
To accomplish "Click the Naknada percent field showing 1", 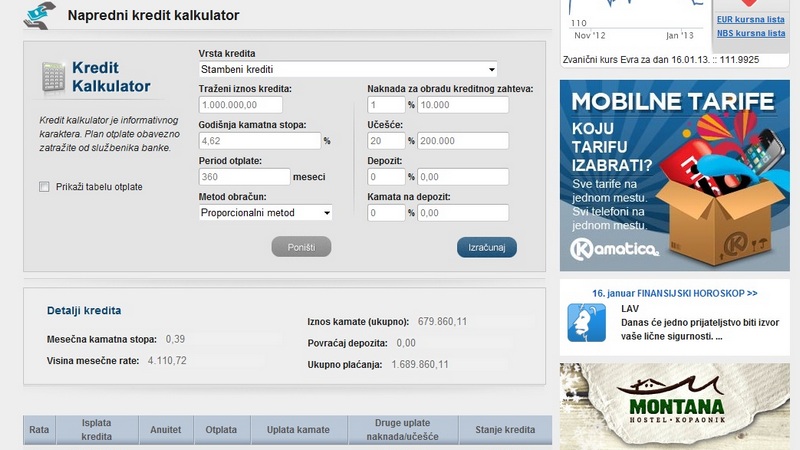I will pos(386,105).
